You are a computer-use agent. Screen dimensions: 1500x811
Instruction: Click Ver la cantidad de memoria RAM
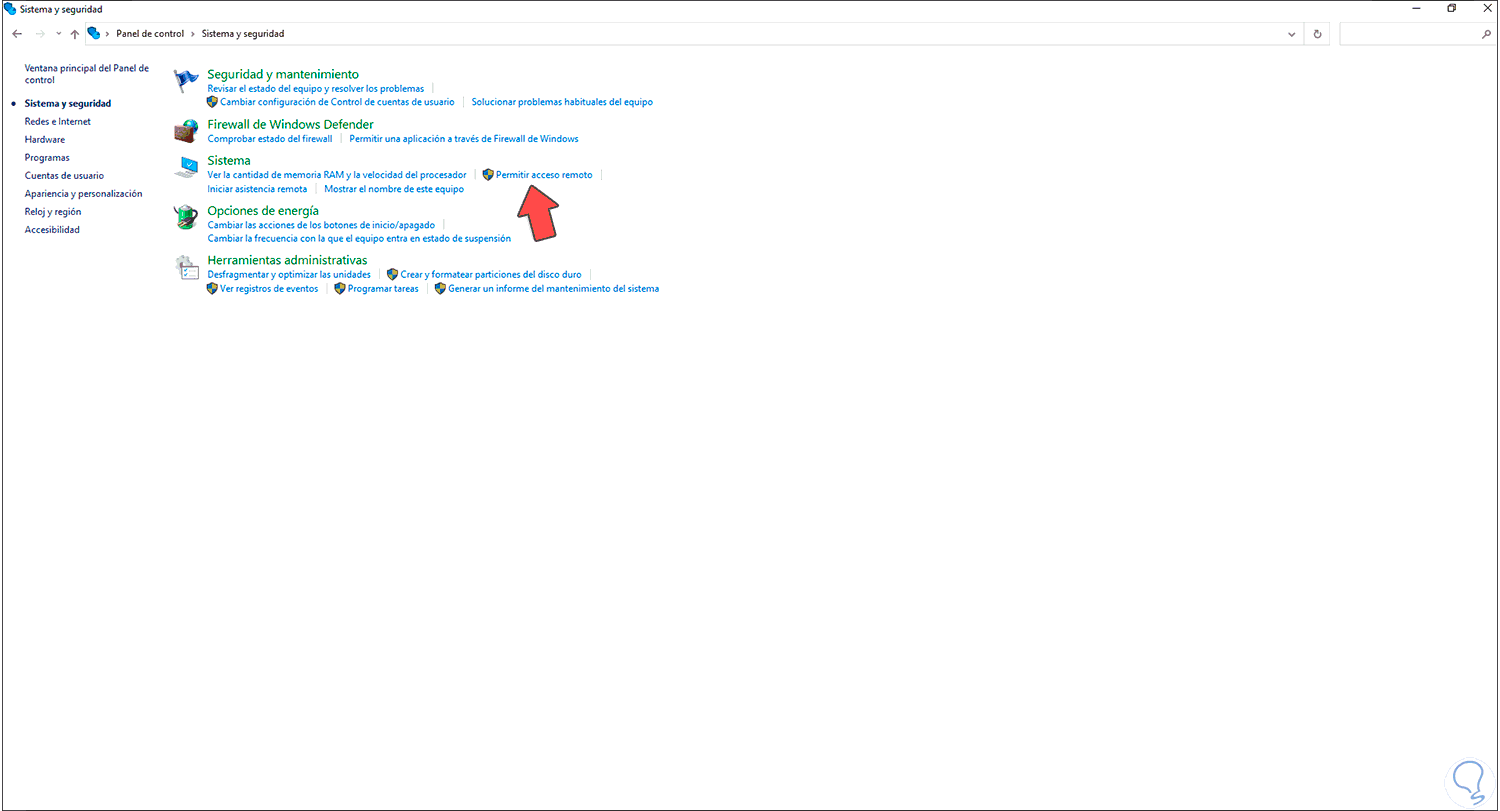[337, 175]
